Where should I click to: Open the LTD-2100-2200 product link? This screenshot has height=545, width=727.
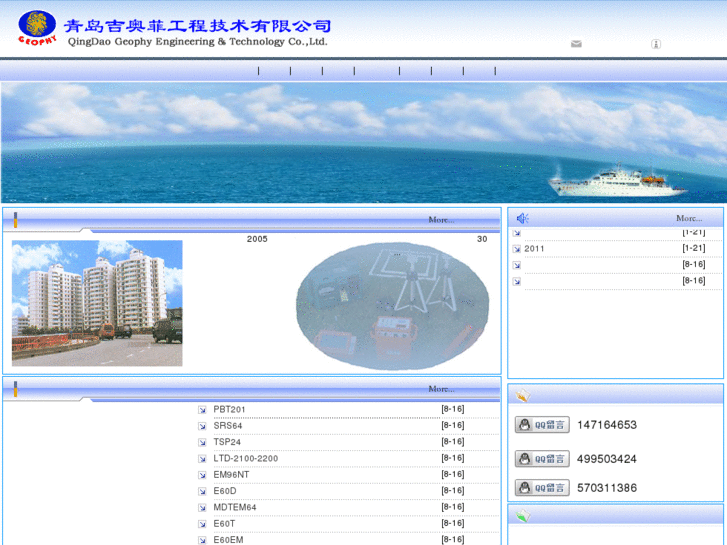(x=246, y=458)
